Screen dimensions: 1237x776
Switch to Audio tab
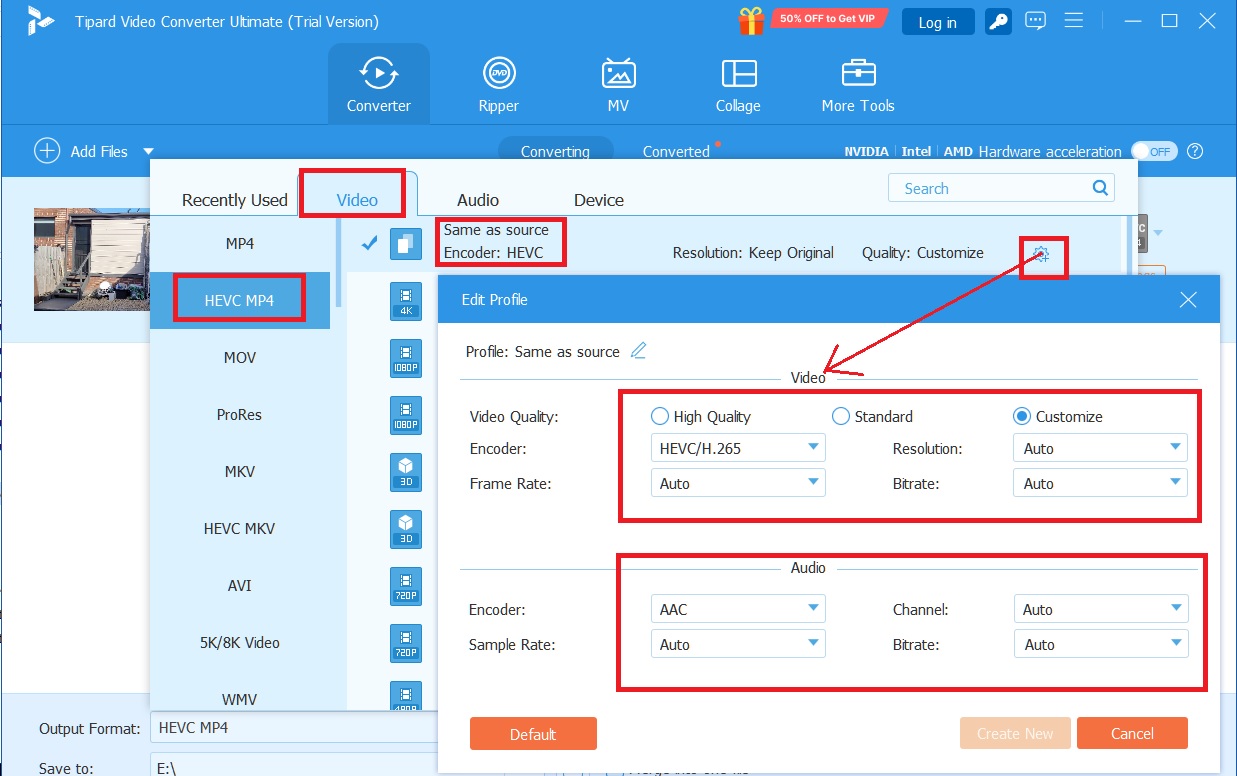[x=478, y=200]
